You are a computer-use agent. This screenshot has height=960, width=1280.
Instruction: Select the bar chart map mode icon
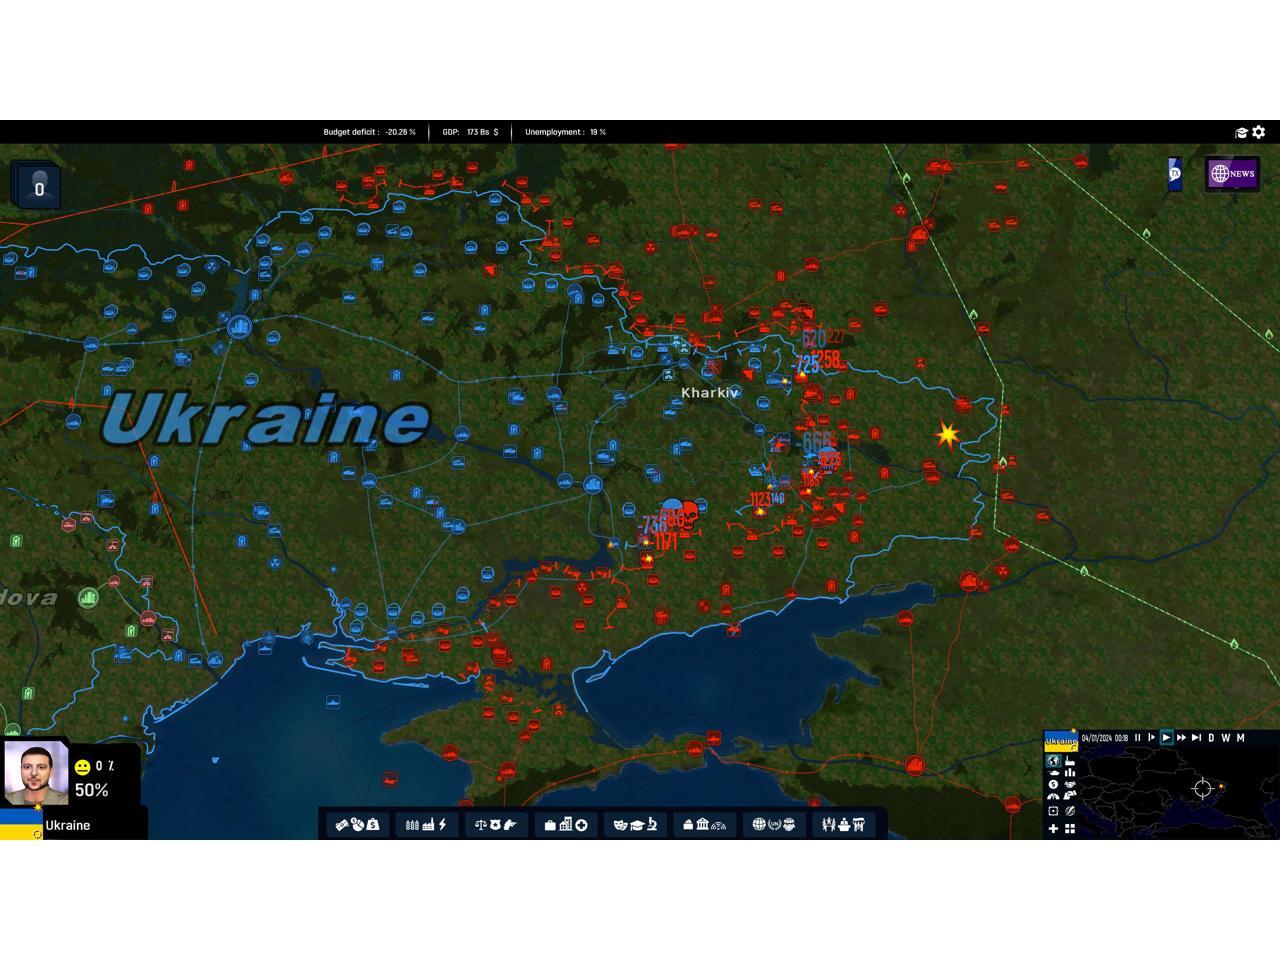(1070, 773)
